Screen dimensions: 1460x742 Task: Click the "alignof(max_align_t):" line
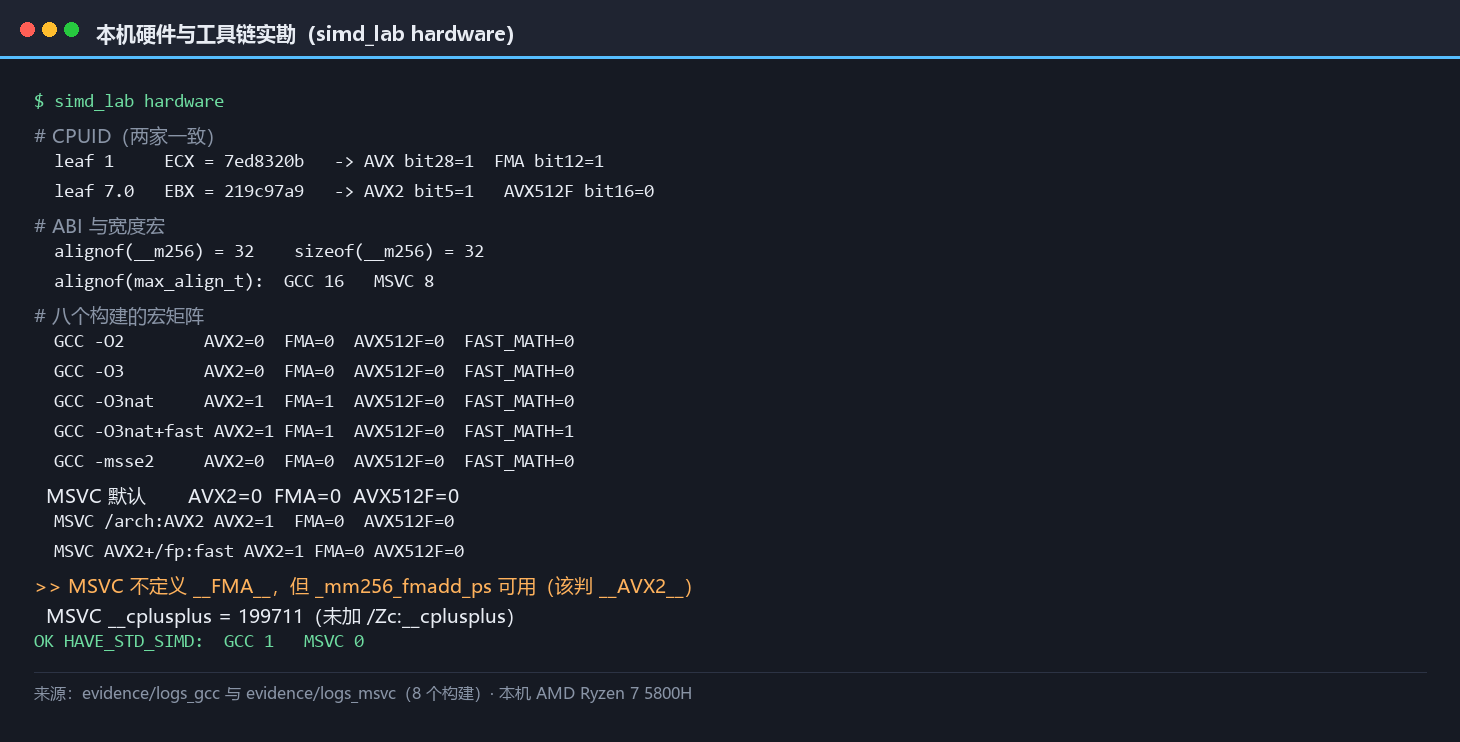(244, 281)
